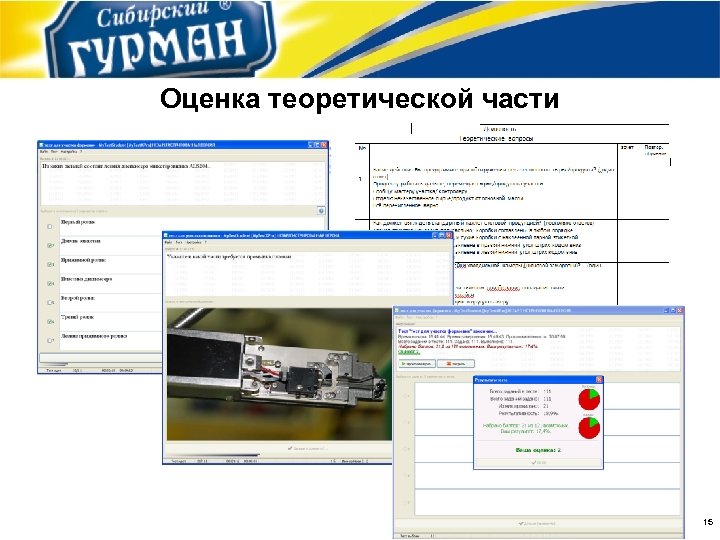Uncheck the 'Пластина диспенсера' answer checkbox

pos(51,283)
